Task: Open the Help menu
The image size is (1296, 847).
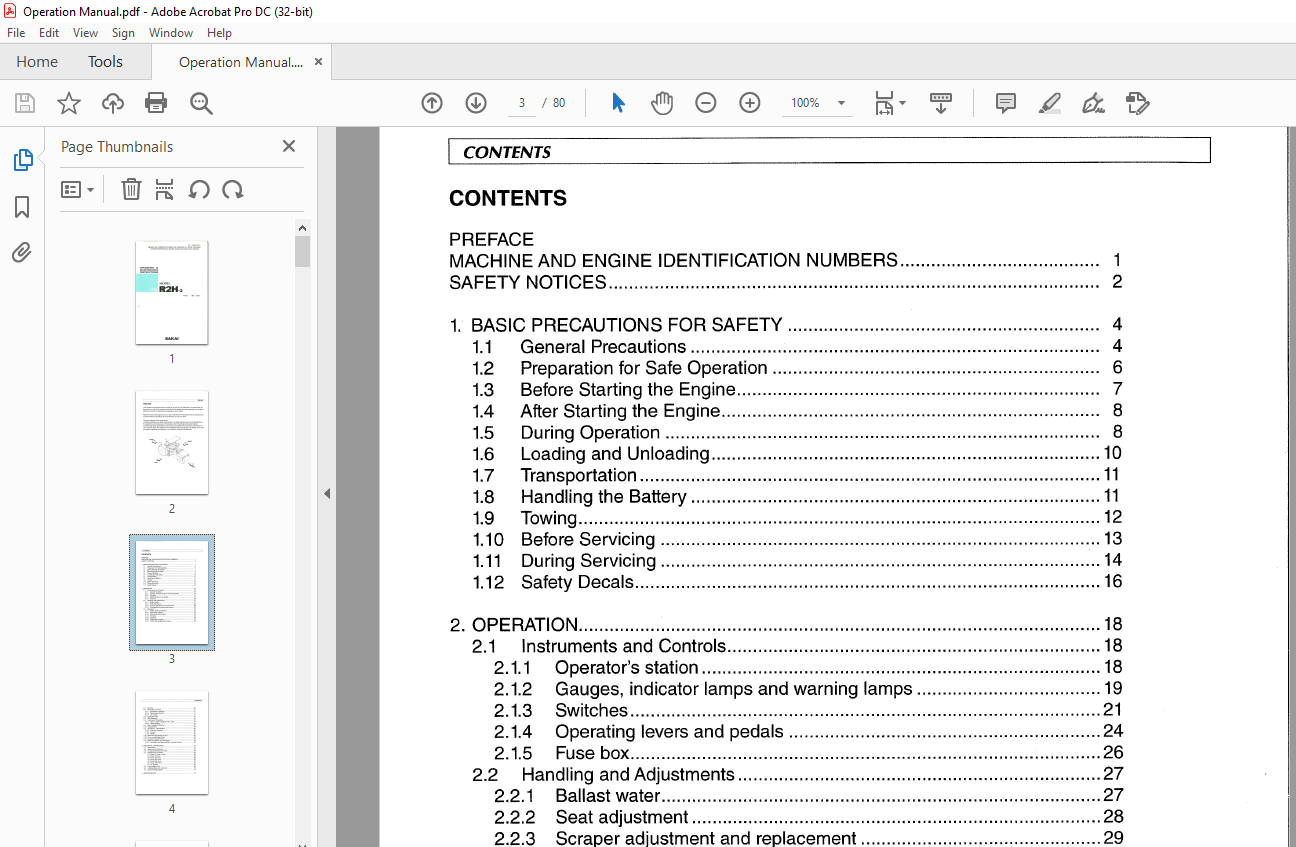Action: (219, 33)
